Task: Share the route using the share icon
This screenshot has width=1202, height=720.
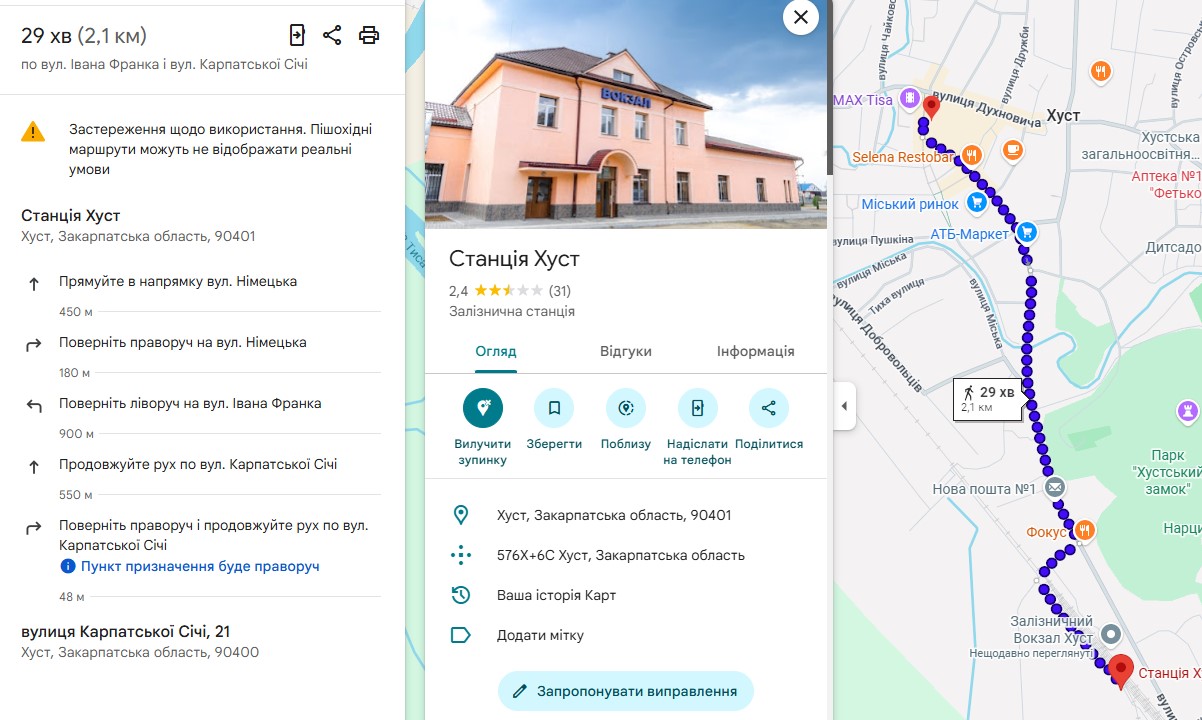Action: pyautogui.click(x=333, y=36)
